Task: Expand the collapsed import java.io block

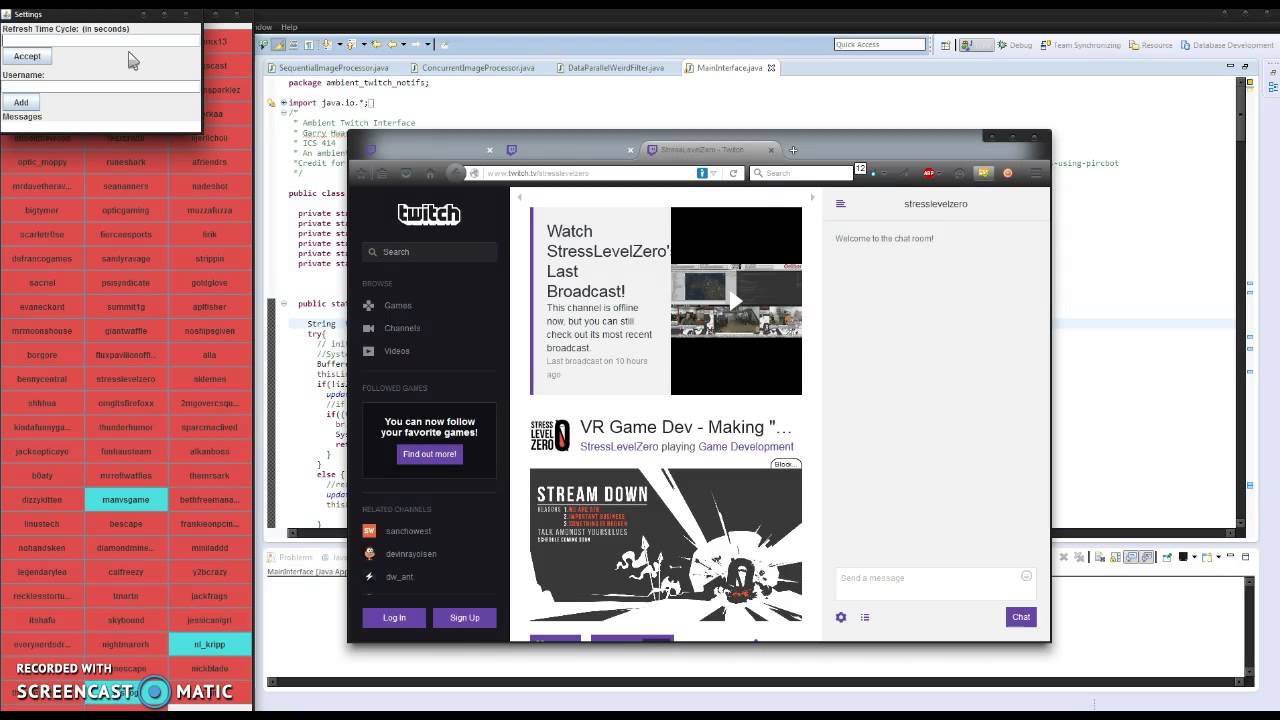Action: click(283, 102)
